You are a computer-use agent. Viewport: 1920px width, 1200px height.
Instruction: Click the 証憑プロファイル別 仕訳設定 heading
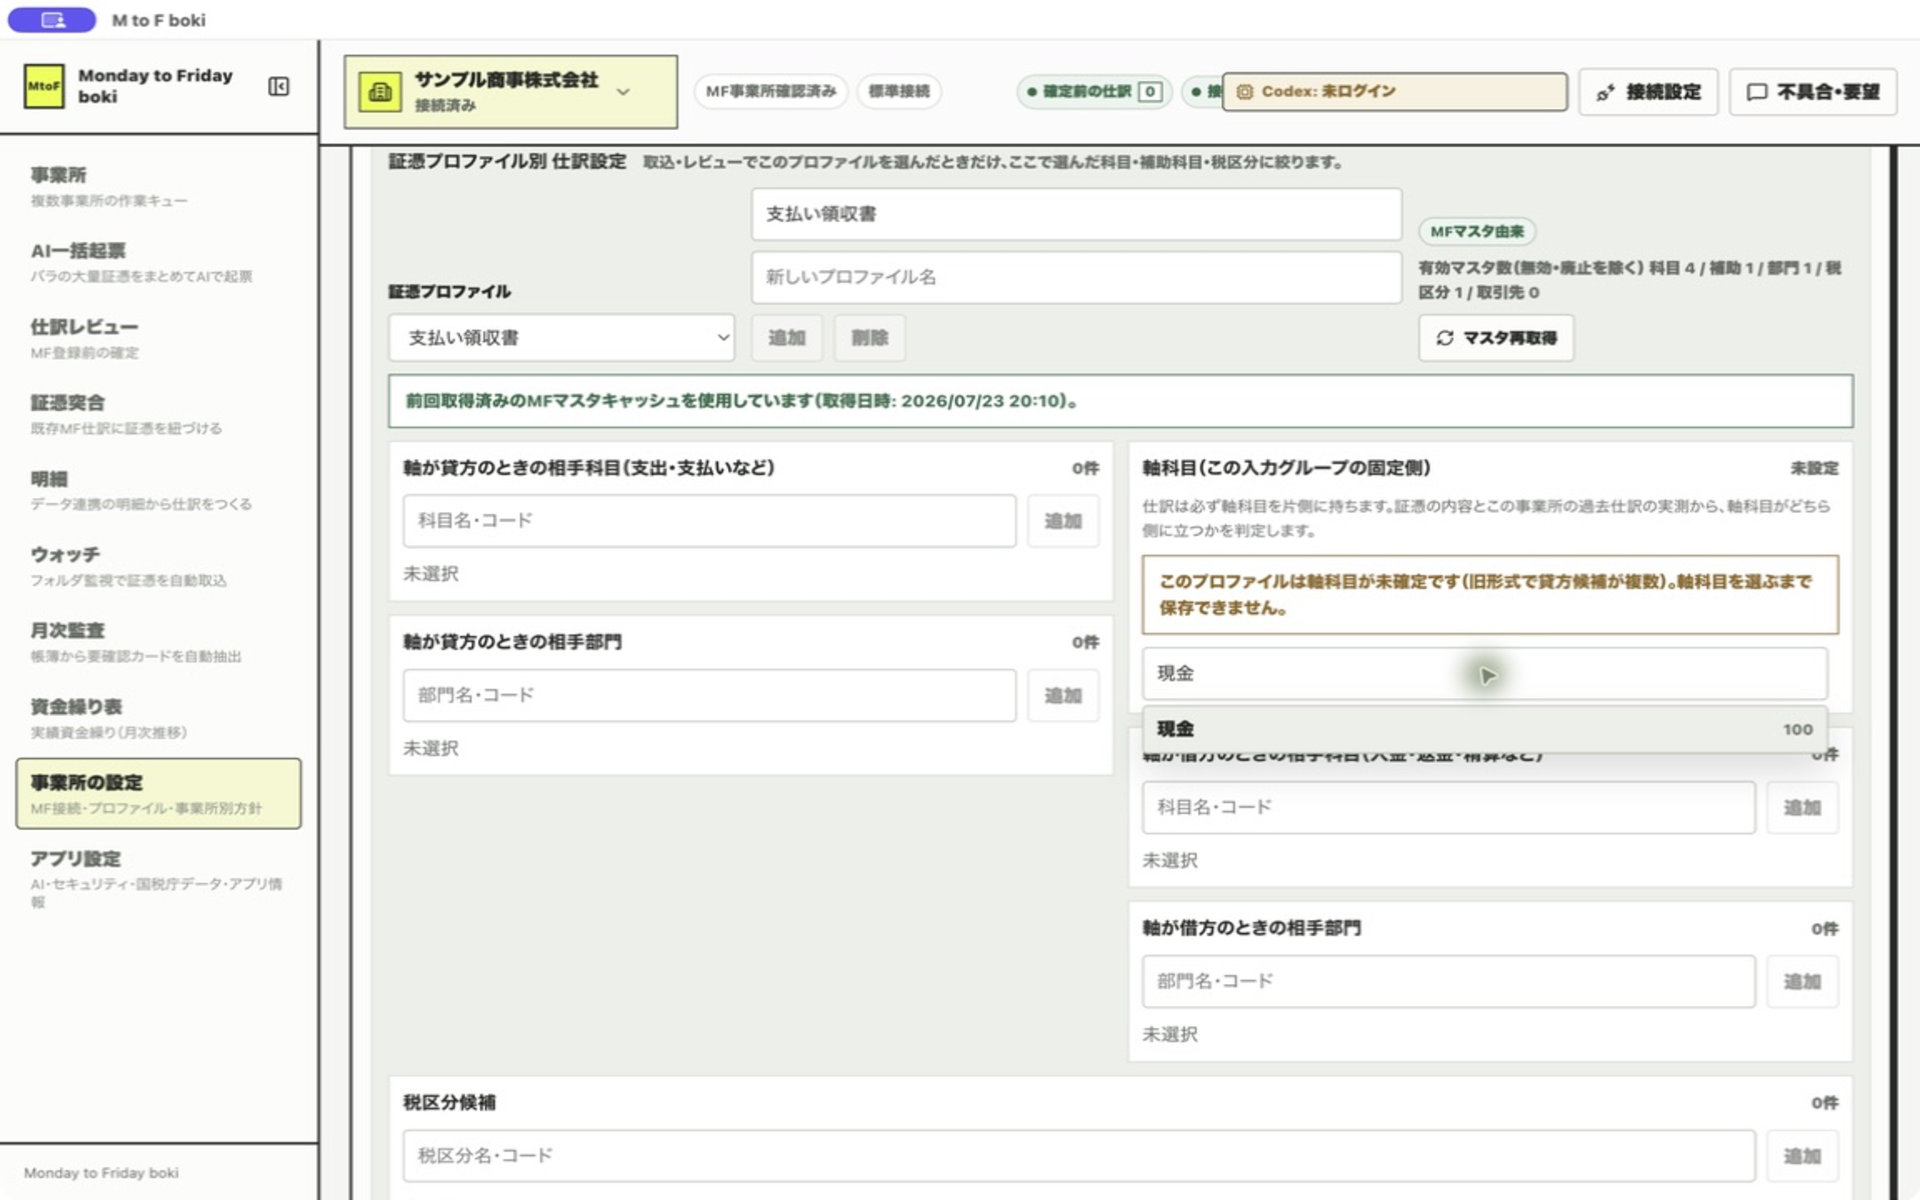click(x=507, y=162)
